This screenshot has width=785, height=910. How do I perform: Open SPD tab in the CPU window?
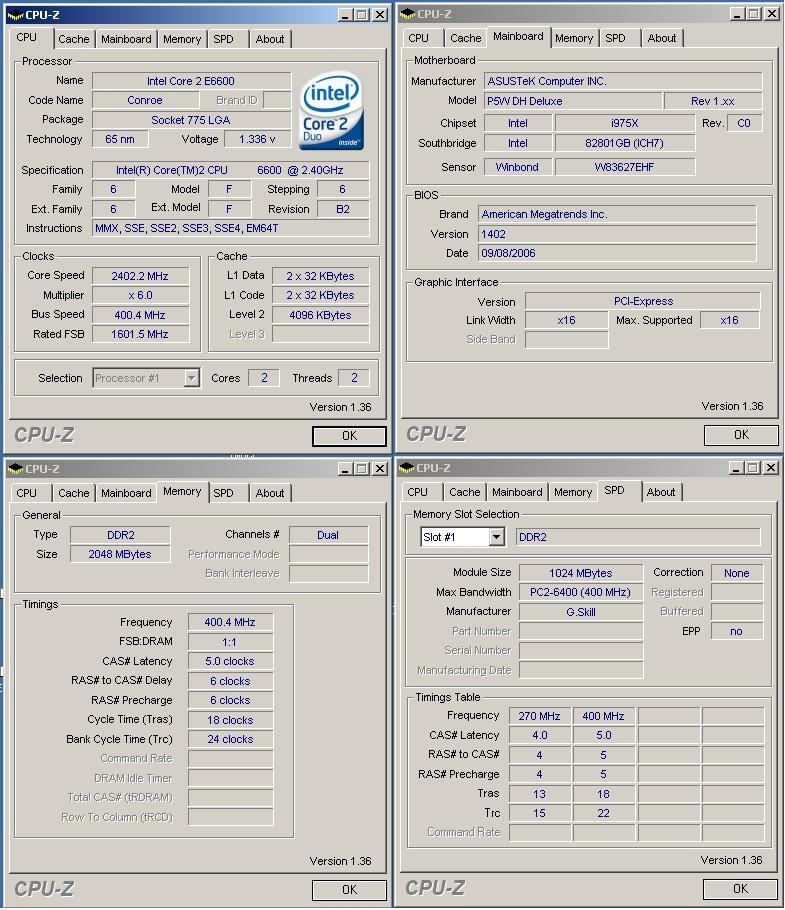pyautogui.click(x=223, y=39)
